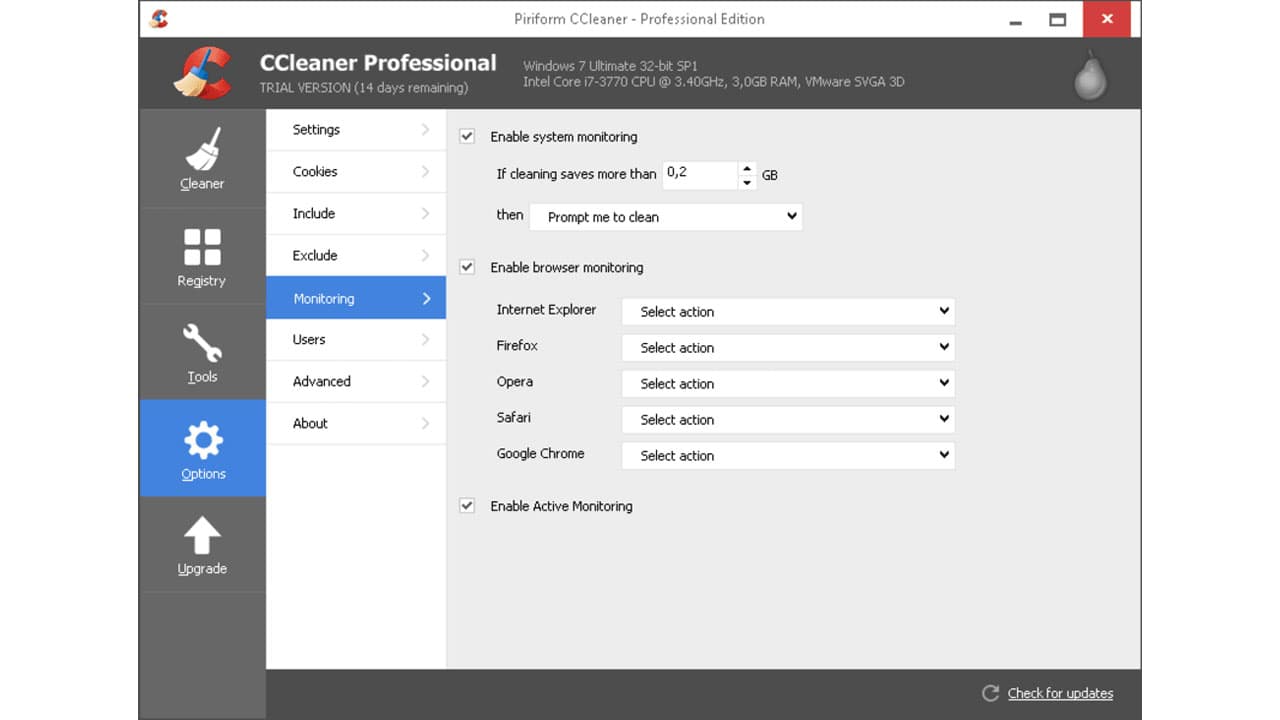Open the Registry section icon
1280x720 pixels.
pyautogui.click(x=202, y=247)
